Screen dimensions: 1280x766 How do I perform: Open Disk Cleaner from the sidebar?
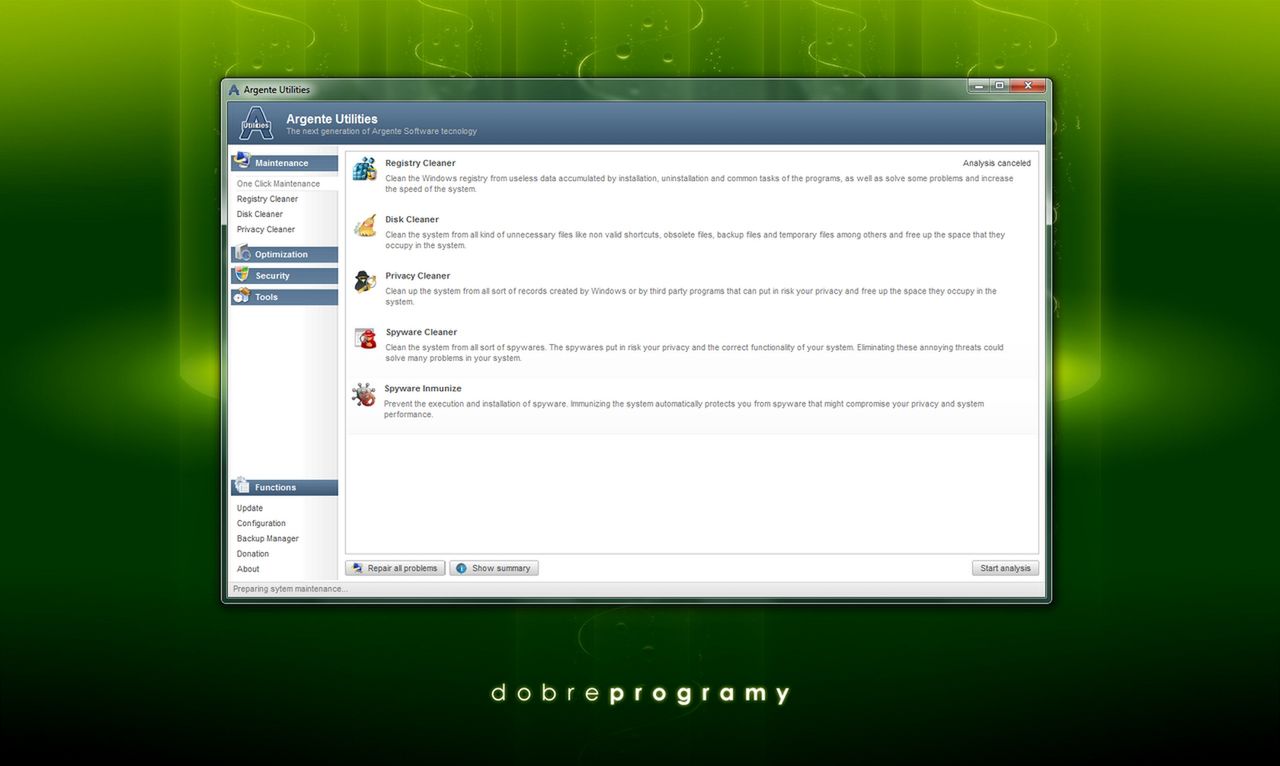pyautogui.click(x=260, y=214)
